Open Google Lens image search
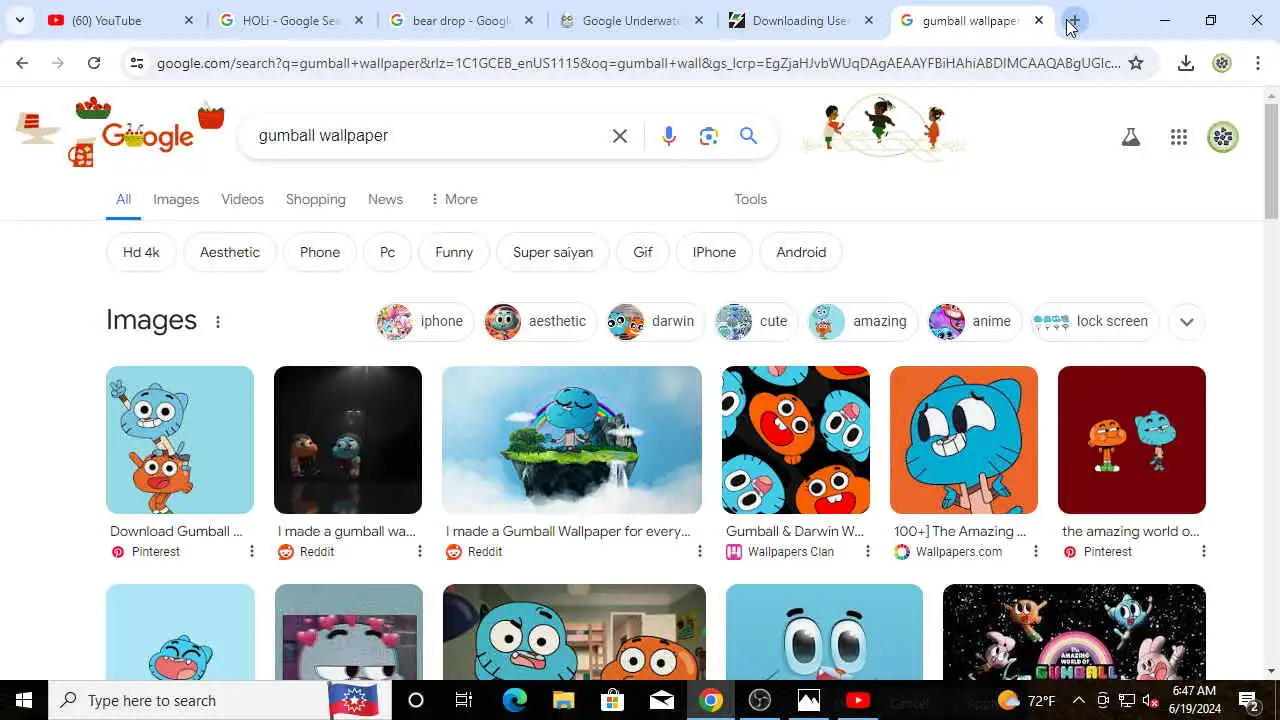Screen dimensions: 1280x720 pyautogui.click(x=709, y=136)
